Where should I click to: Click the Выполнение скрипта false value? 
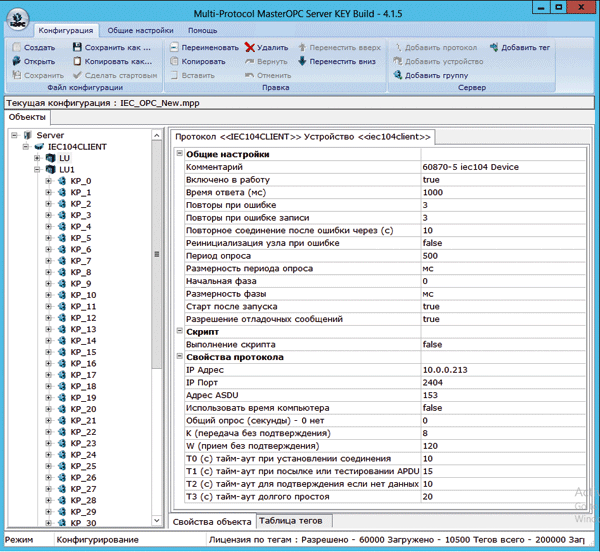click(503, 345)
